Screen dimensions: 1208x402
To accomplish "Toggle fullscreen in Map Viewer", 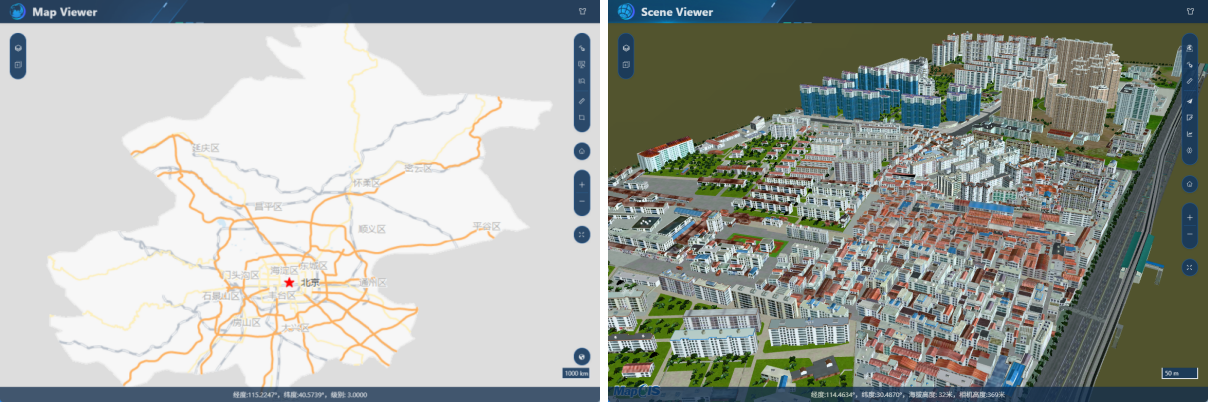I will [x=582, y=234].
